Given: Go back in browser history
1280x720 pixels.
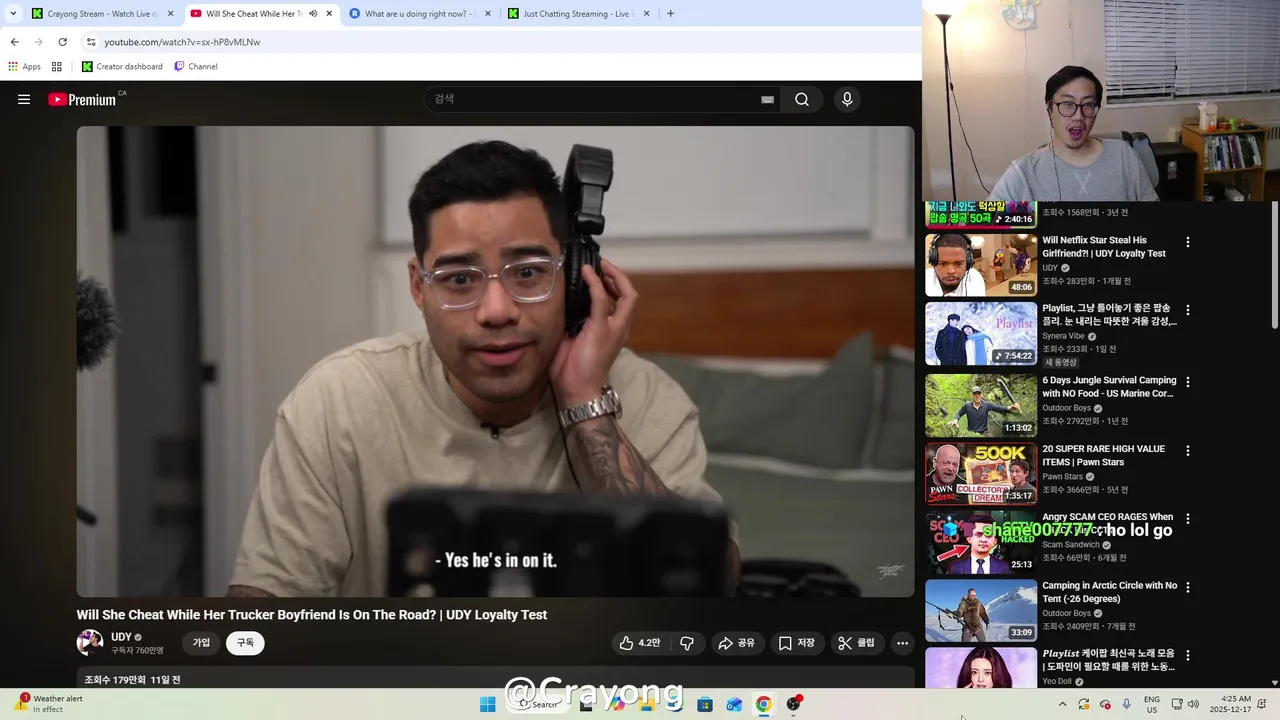Looking at the screenshot, I should coord(14,42).
